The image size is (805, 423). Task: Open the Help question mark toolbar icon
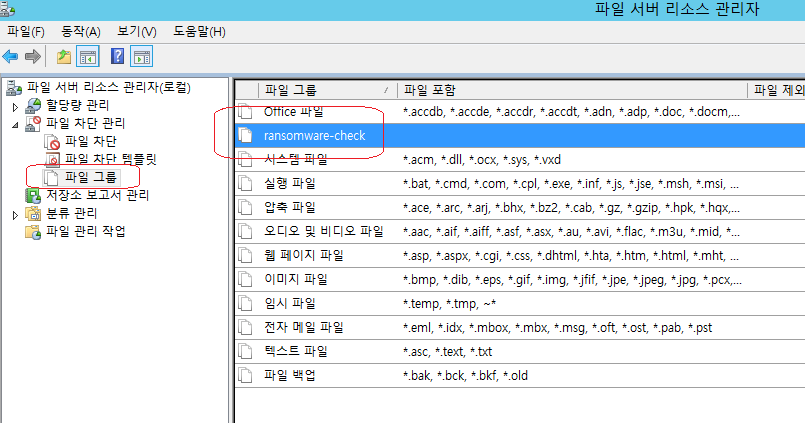(117, 56)
